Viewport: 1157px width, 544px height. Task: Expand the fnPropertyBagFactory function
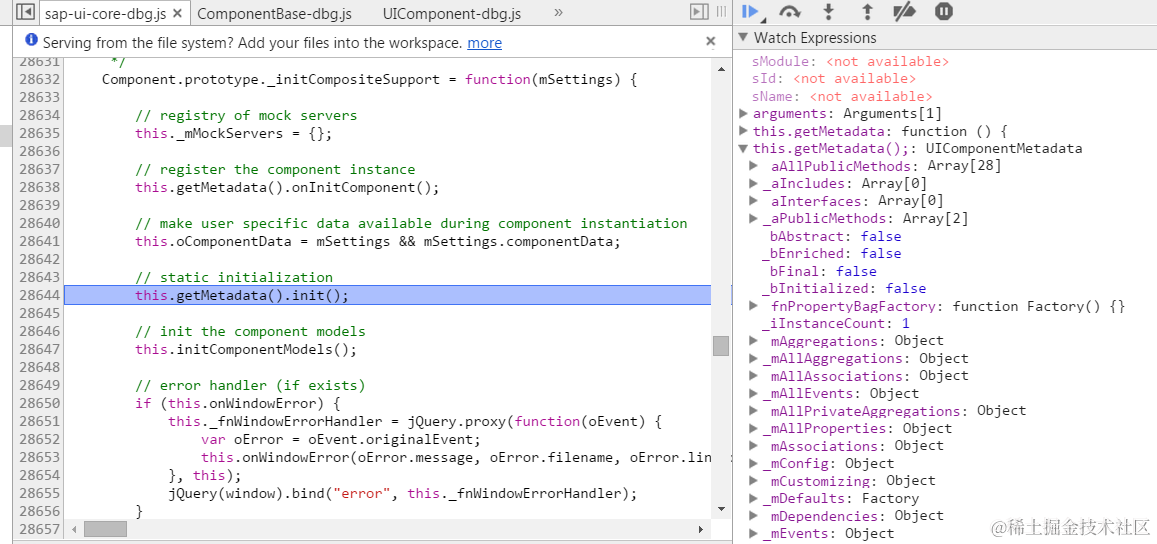coord(753,306)
